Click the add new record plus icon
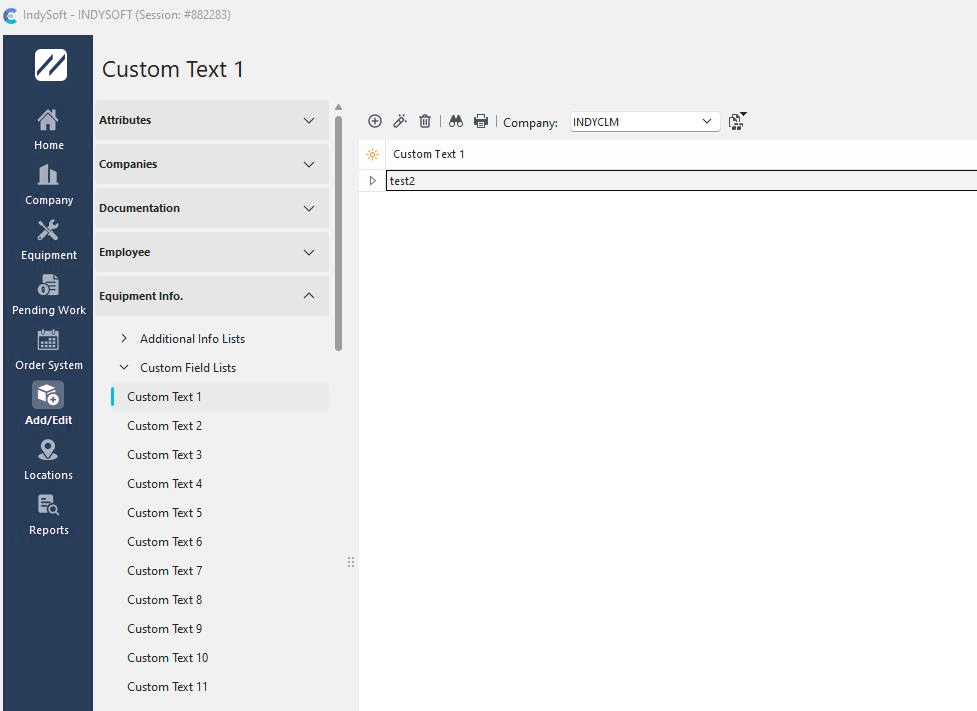The height and width of the screenshot is (711, 977). tap(374, 121)
